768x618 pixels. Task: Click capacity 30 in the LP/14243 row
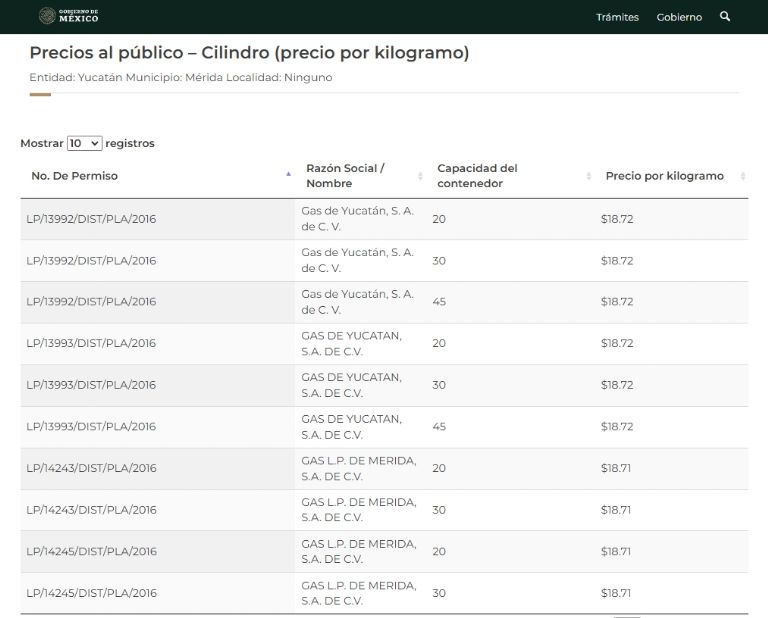pyautogui.click(x=439, y=510)
